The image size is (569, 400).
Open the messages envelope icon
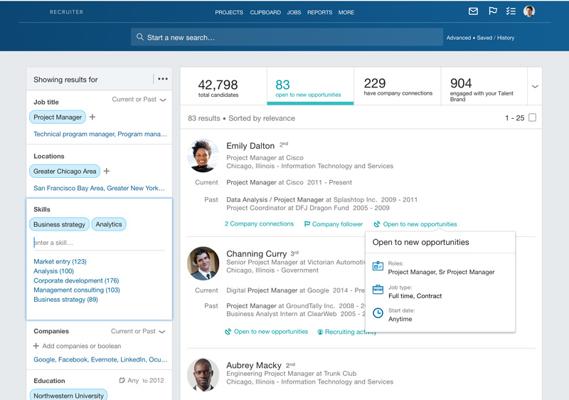click(473, 12)
